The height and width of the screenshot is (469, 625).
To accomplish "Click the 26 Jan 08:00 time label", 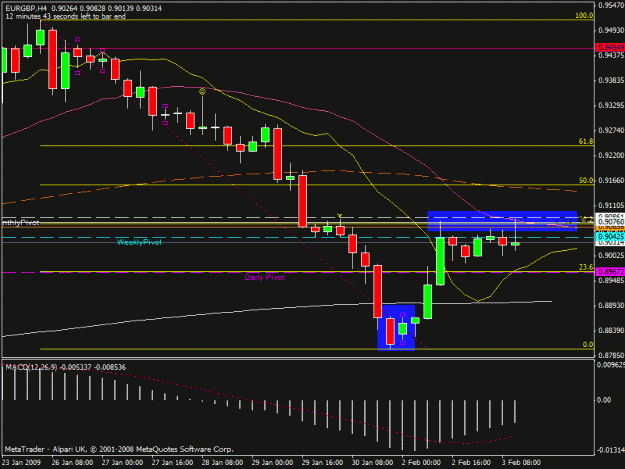I will [x=73, y=463].
